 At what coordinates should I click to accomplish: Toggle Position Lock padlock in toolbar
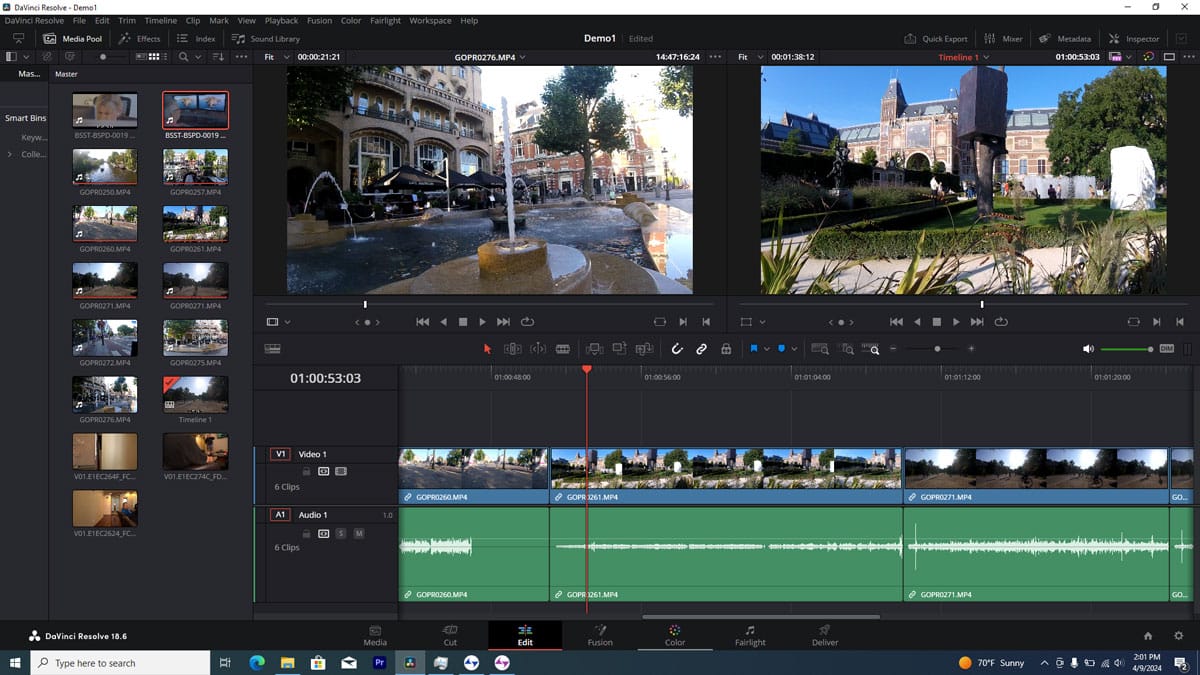tap(726, 349)
